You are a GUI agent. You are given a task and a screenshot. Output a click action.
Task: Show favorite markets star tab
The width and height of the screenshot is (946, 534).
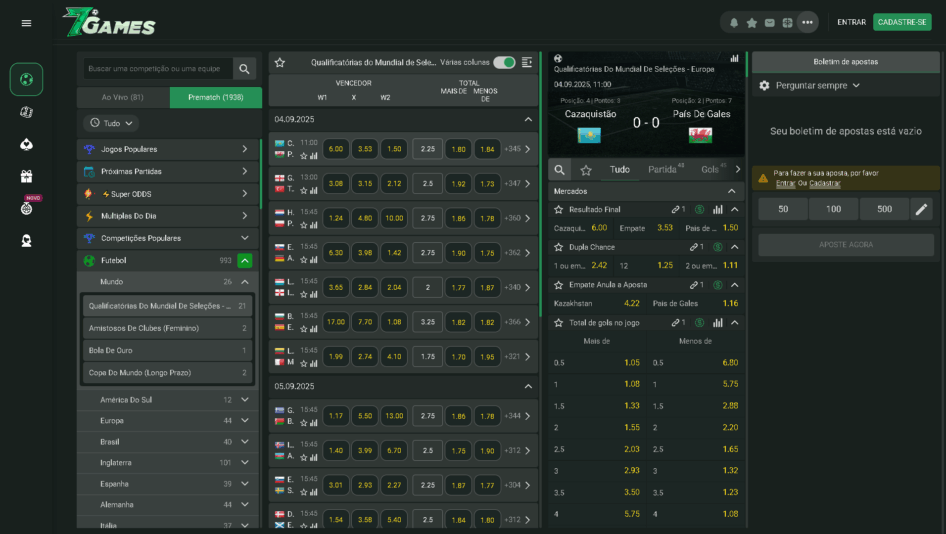click(586, 170)
